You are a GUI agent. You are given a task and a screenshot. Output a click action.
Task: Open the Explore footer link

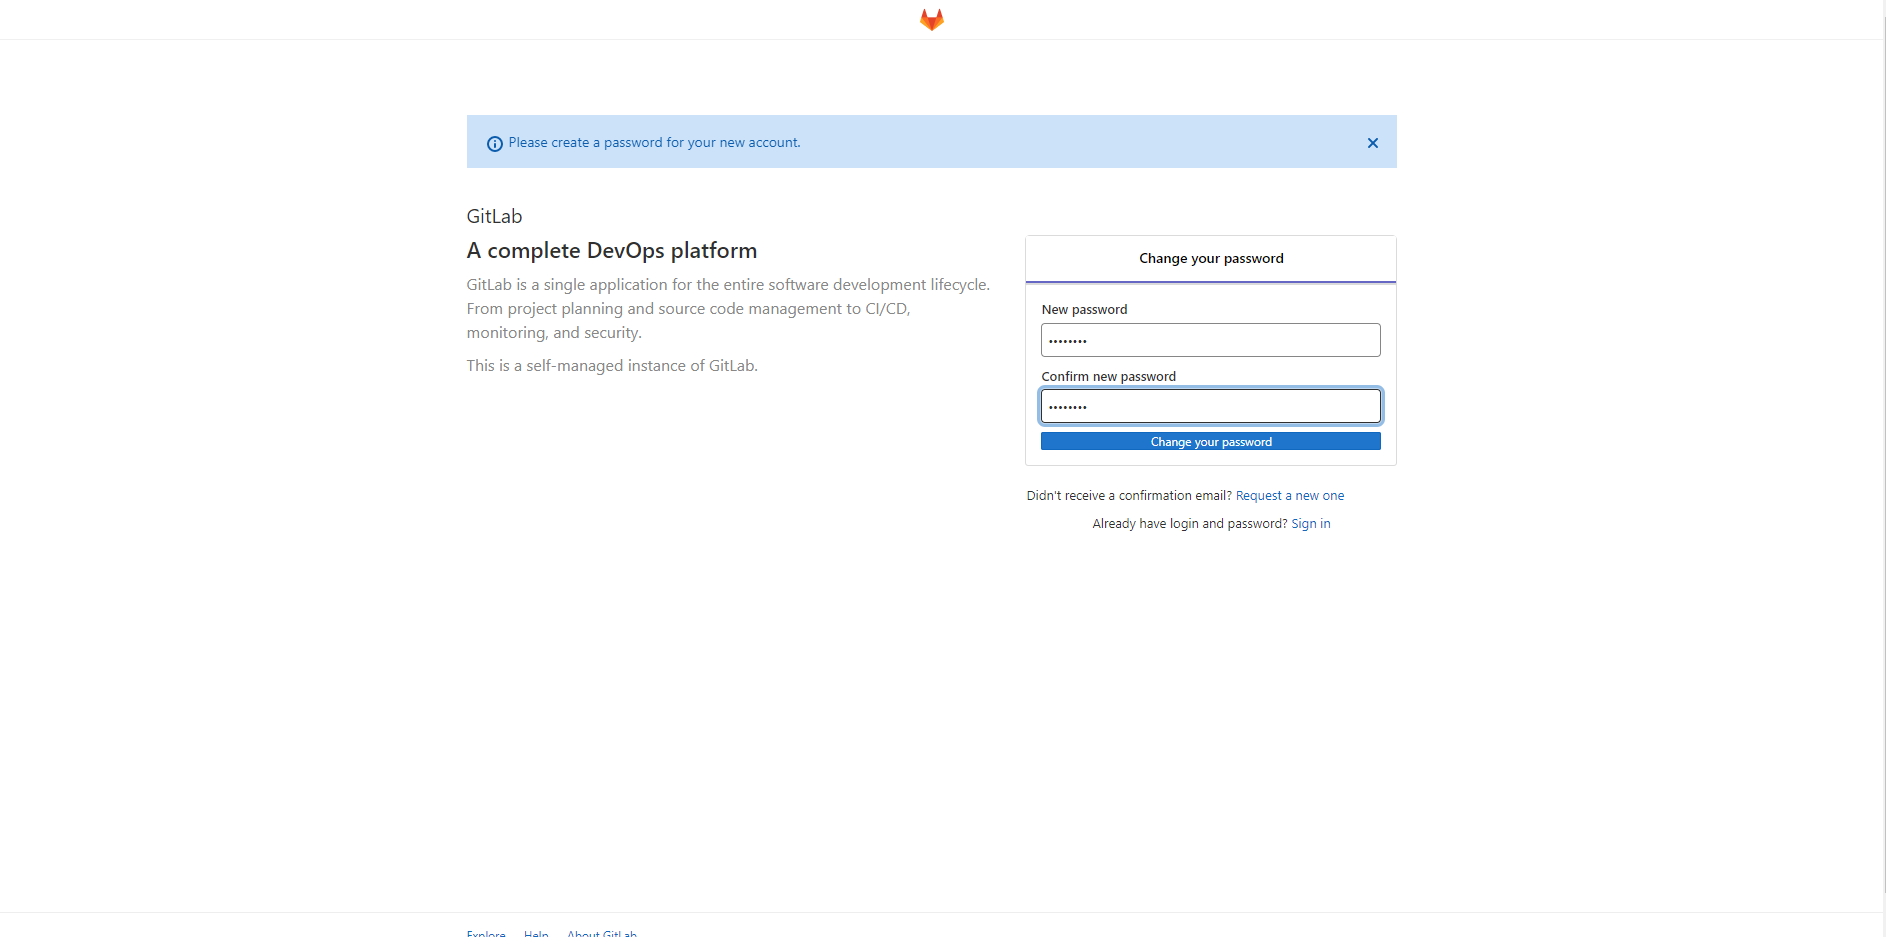pyautogui.click(x=486, y=933)
